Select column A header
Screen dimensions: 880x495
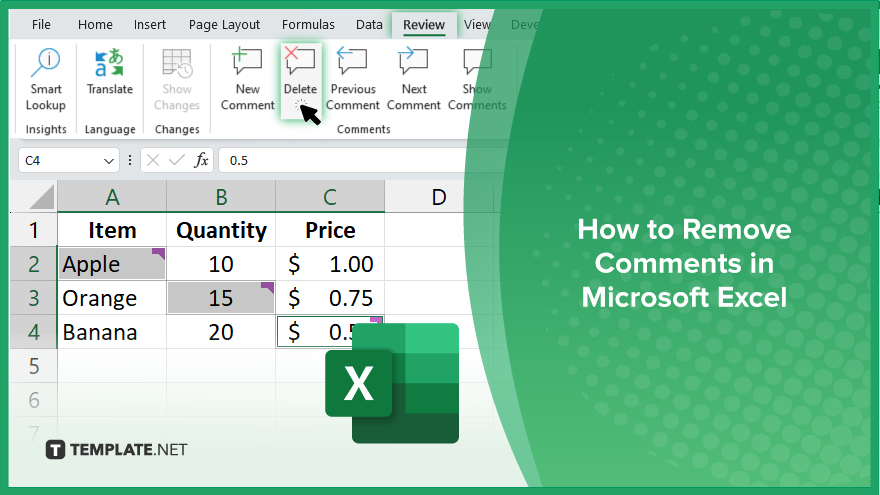pyautogui.click(x=112, y=197)
